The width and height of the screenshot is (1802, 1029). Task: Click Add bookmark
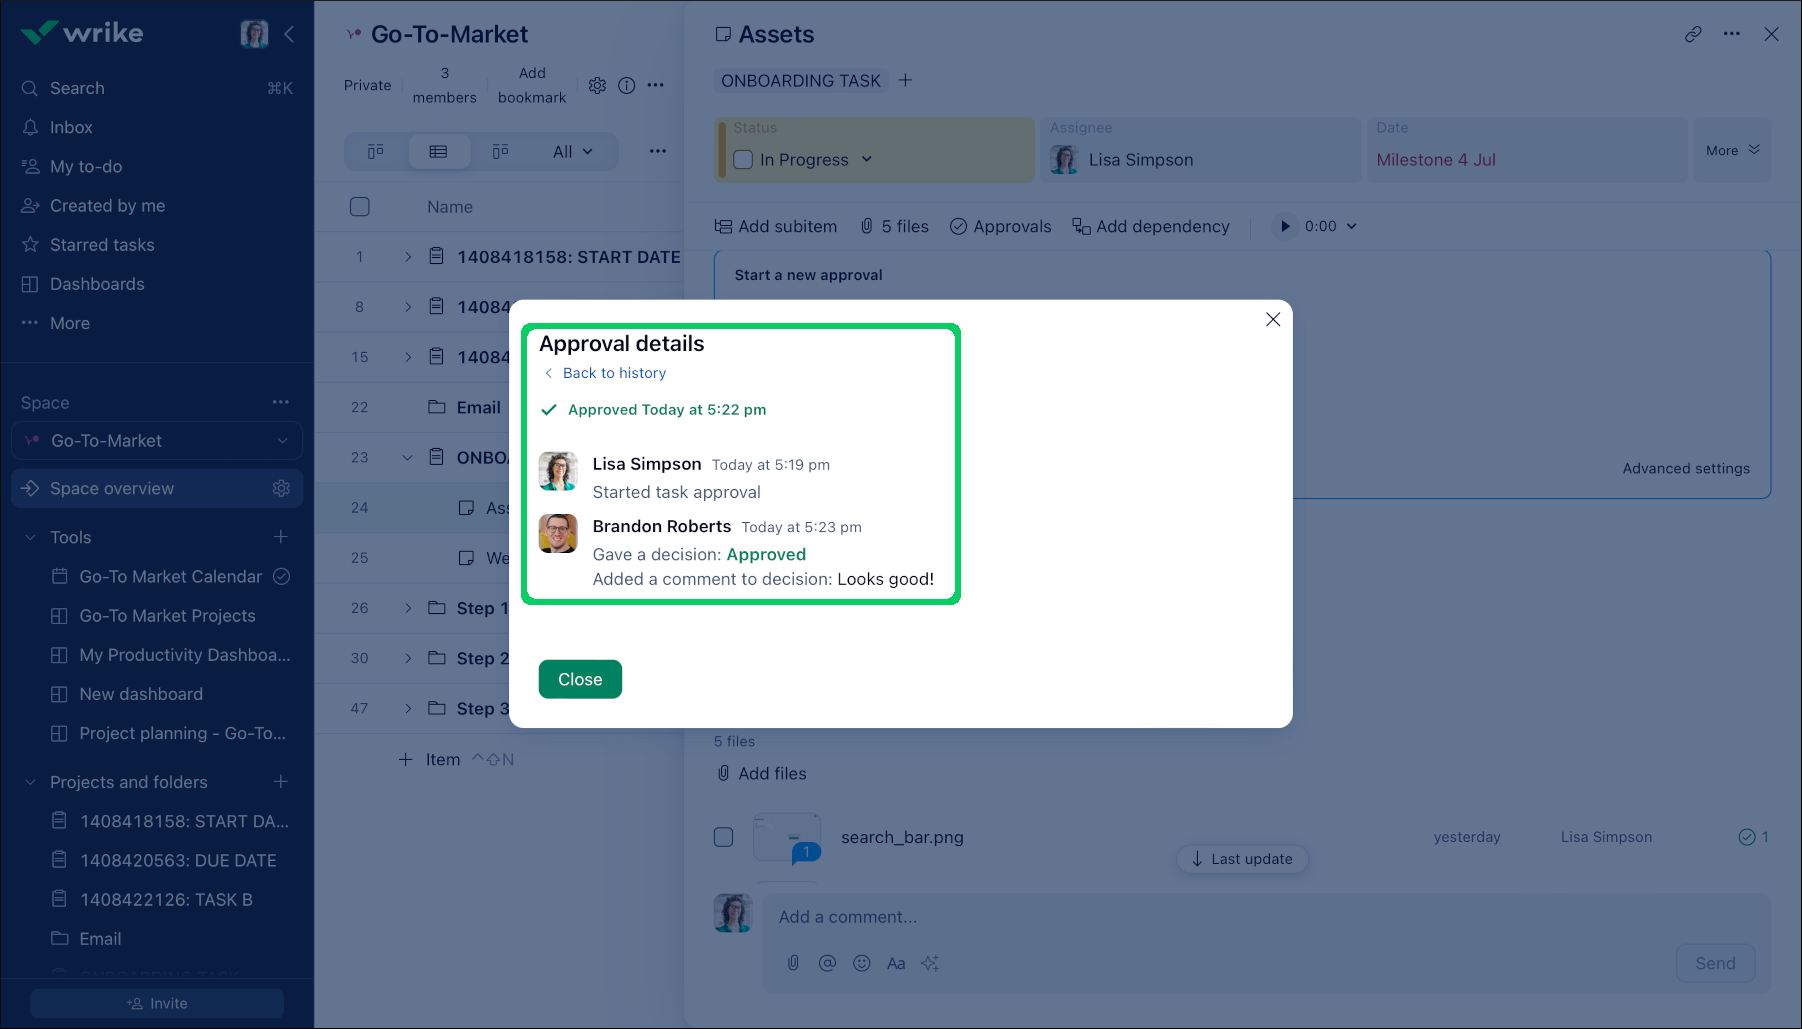point(532,85)
